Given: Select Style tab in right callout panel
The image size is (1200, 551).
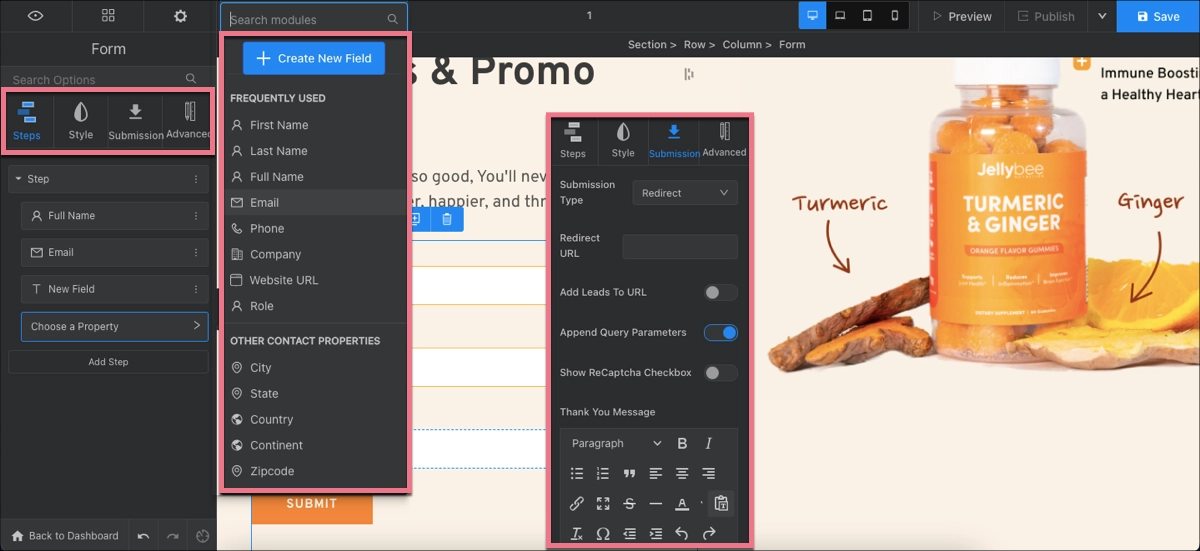Looking at the screenshot, I should click(x=623, y=141).
